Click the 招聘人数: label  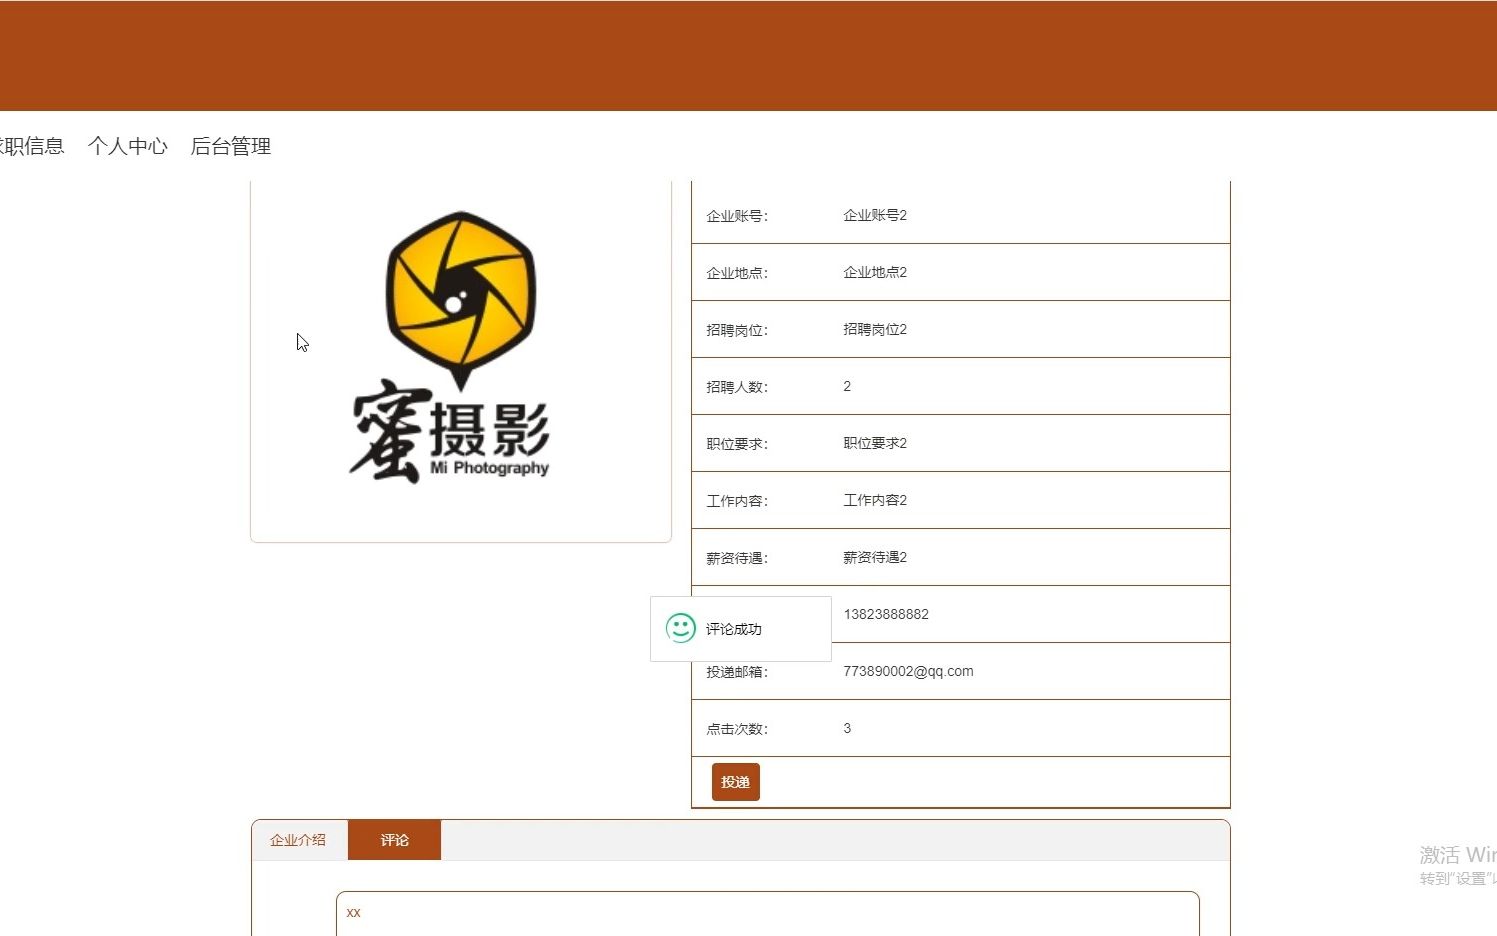click(x=737, y=387)
